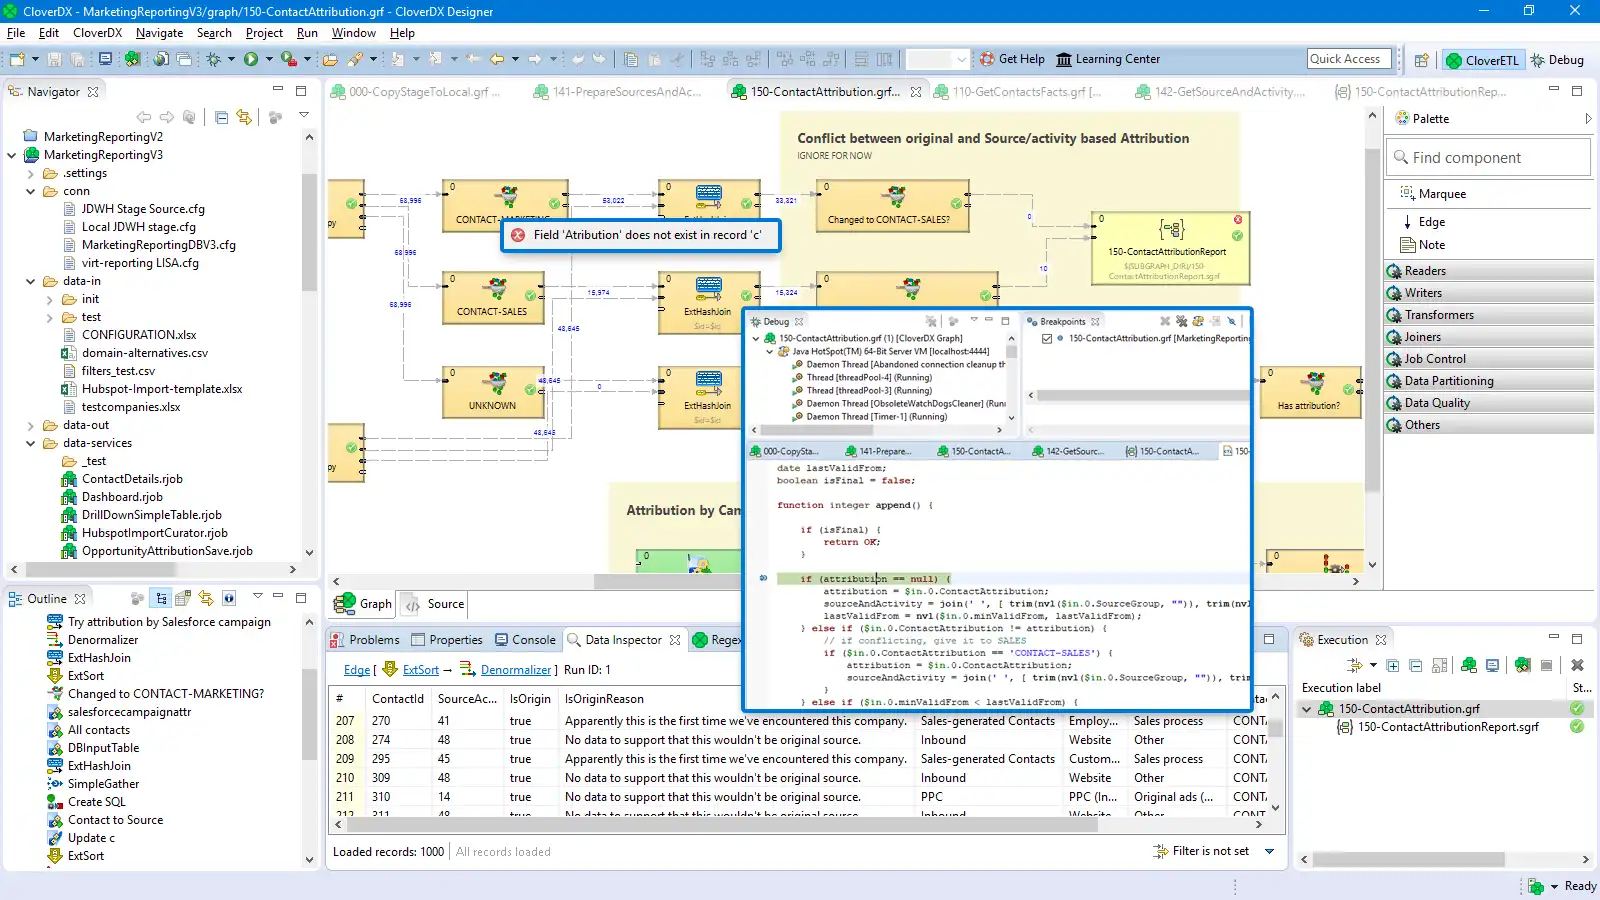
Task: Click the ExtSort link in Data Inspector
Action: point(421,670)
